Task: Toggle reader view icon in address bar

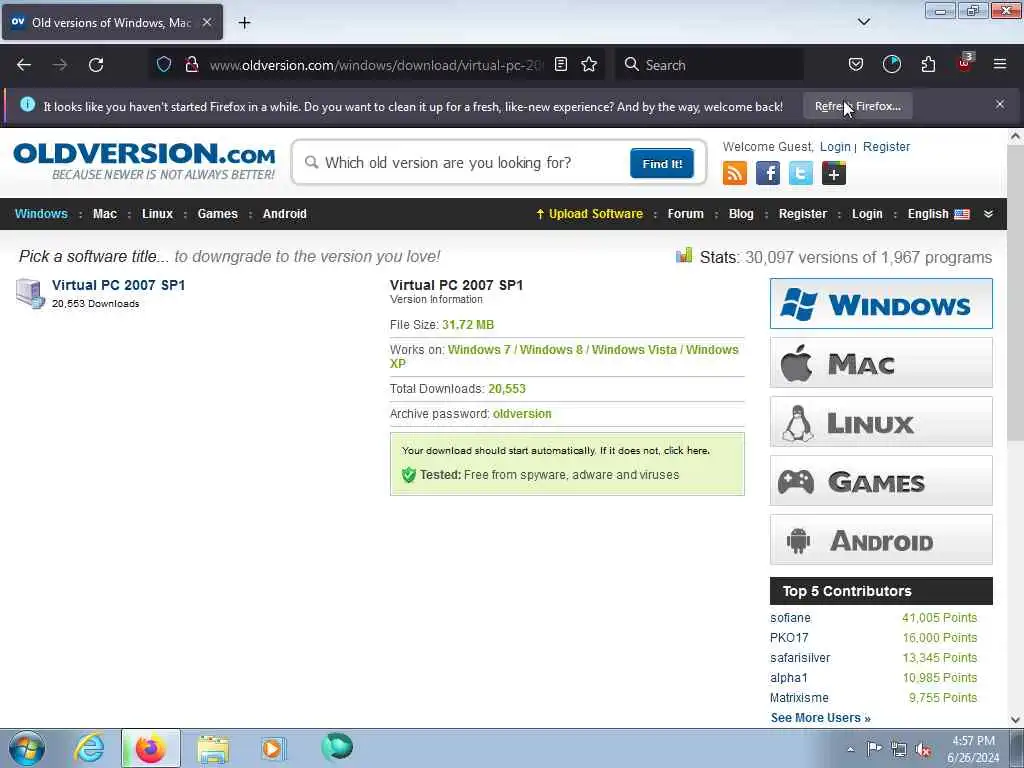Action: (x=560, y=65)
